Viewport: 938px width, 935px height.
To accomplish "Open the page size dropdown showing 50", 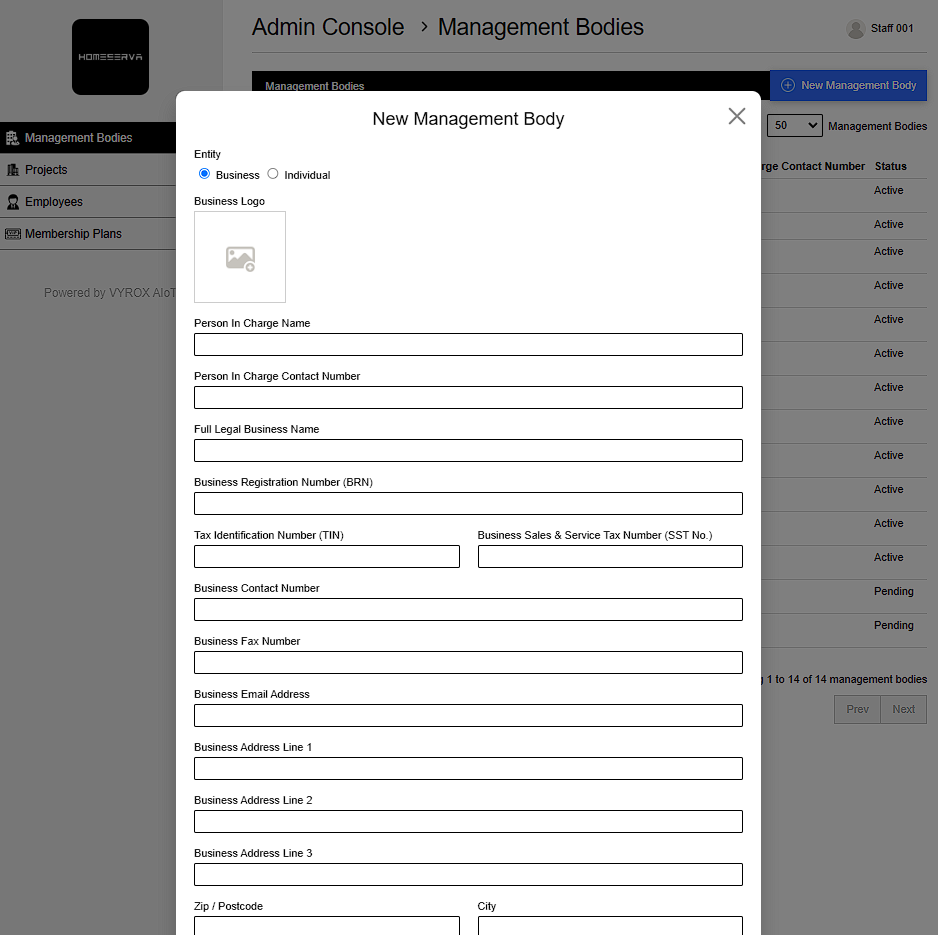I will click(794, 126).
